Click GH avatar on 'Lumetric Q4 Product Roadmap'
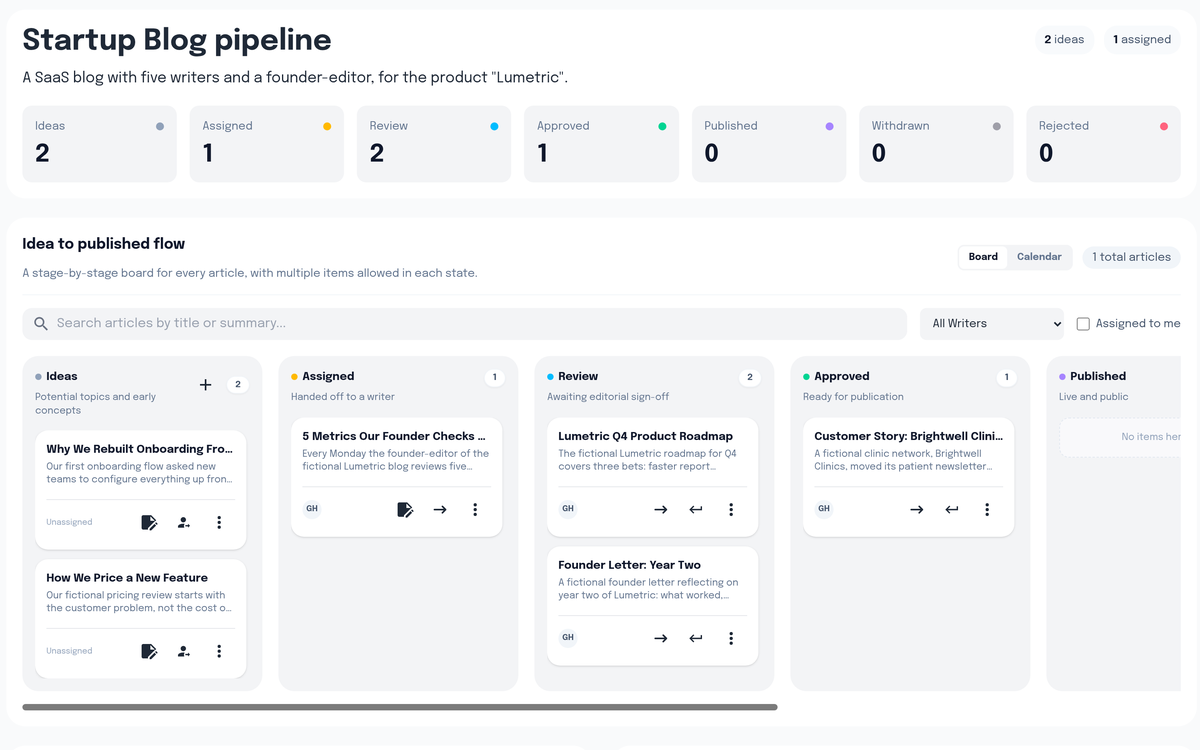The height and width of the screenshot is (750, 1200). (568, 508)
